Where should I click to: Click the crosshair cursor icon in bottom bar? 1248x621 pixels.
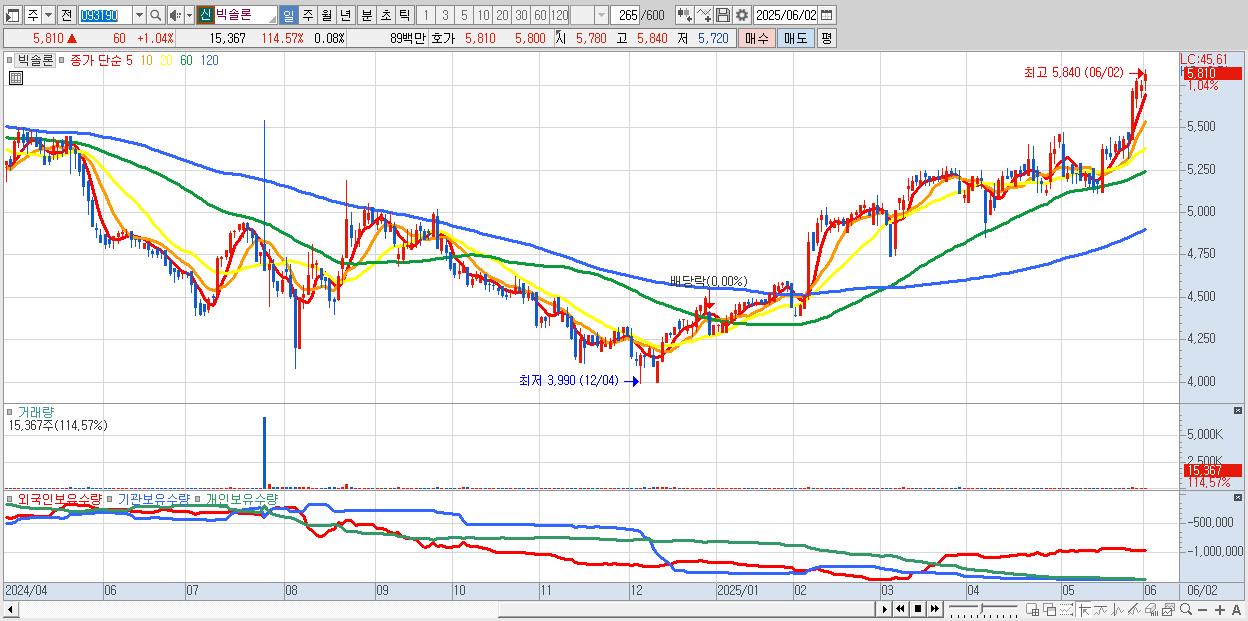pyautogui.click(x=1084, y=610)
